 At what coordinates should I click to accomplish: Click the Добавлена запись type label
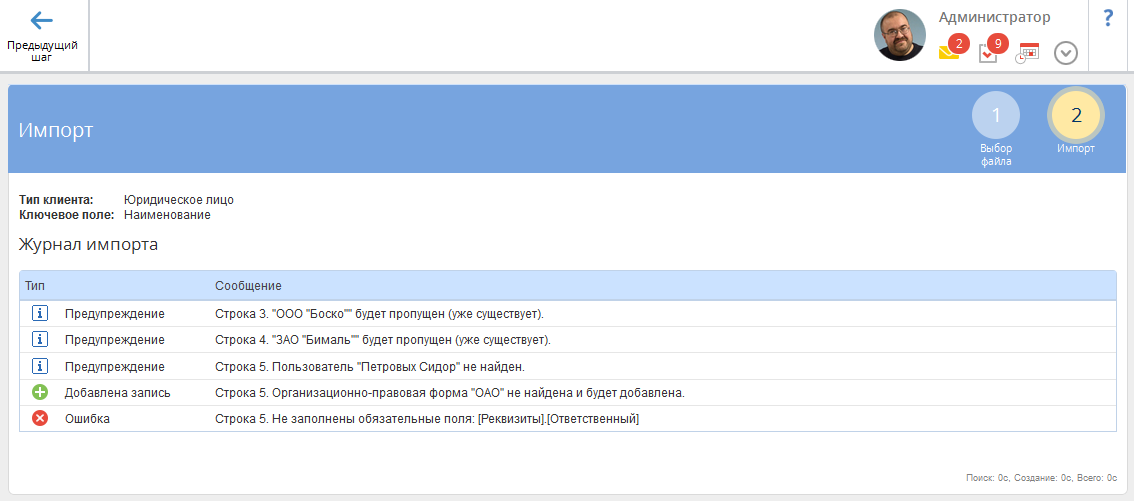118,393
